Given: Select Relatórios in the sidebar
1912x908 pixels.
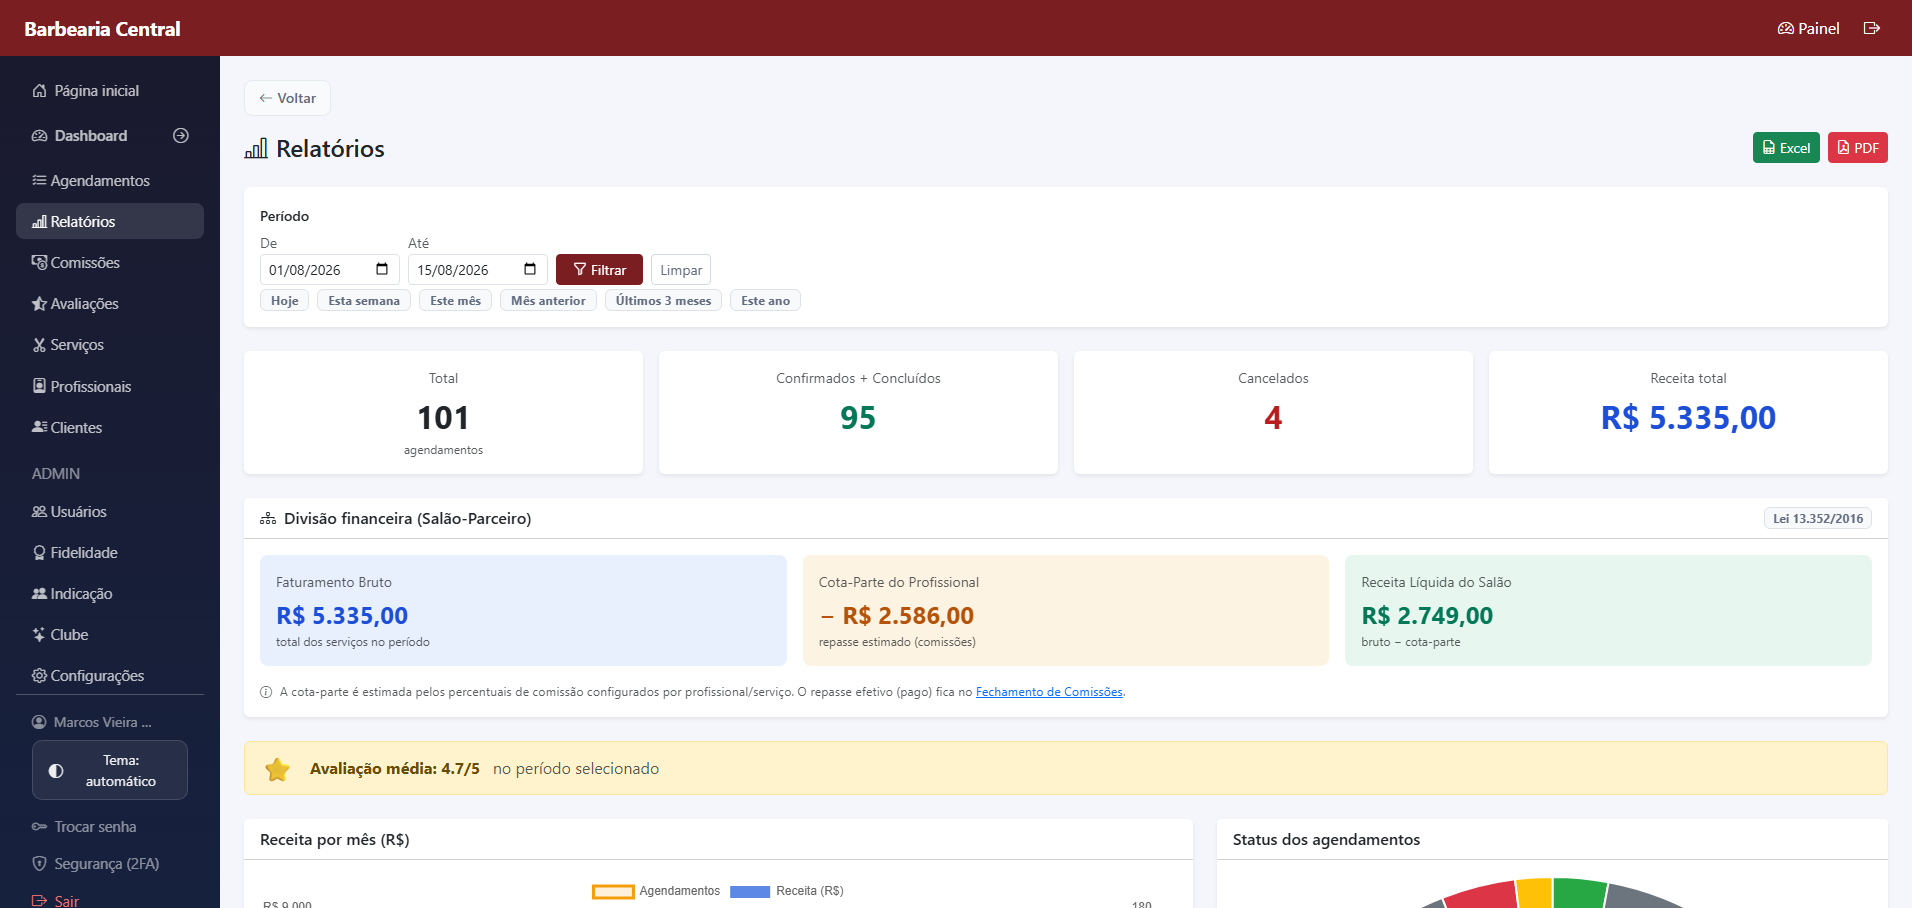Looking at the screenshot, I should click(x=110, y=221).
